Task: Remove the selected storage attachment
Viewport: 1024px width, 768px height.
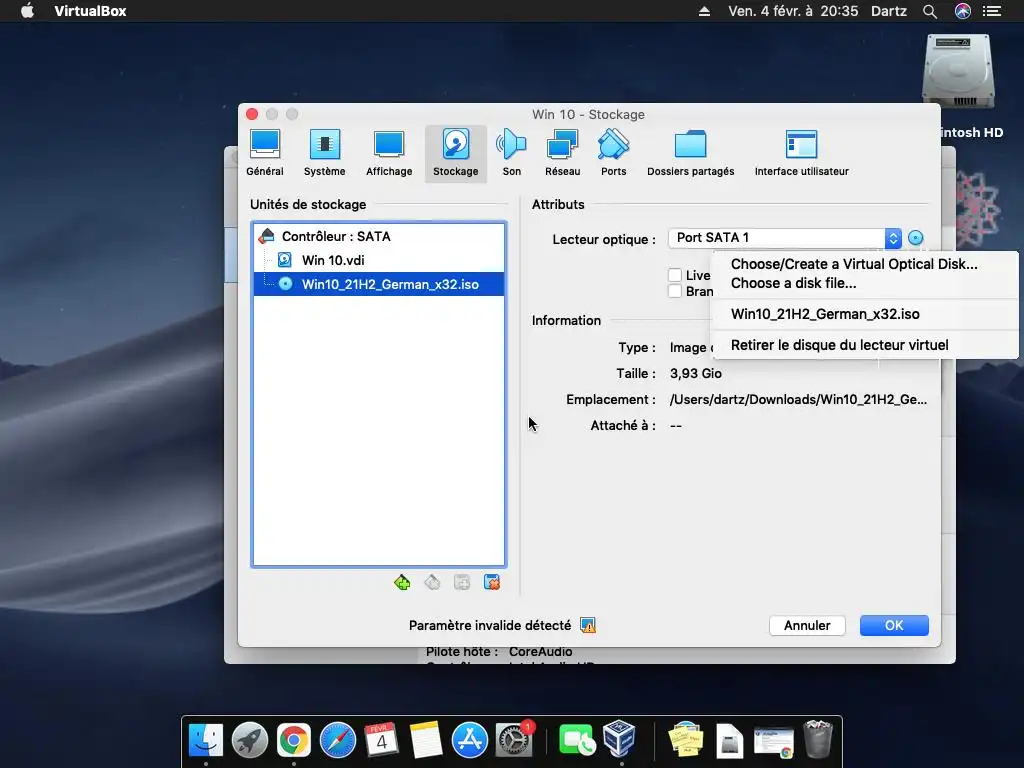Action: pyautogui.click(x=492, y=582)
